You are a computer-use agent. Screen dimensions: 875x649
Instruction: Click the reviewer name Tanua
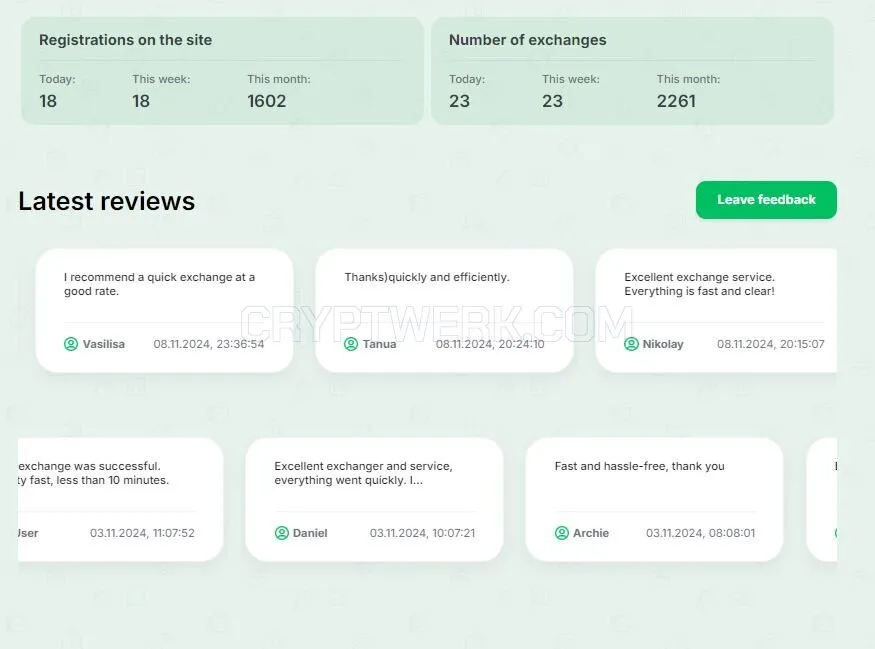(379, 344)
